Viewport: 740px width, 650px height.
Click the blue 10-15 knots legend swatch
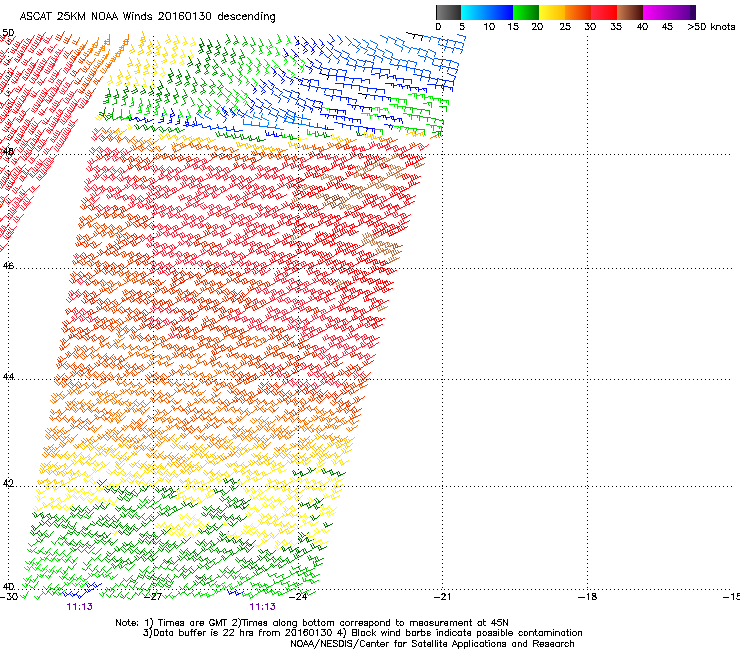pos(500,12)
